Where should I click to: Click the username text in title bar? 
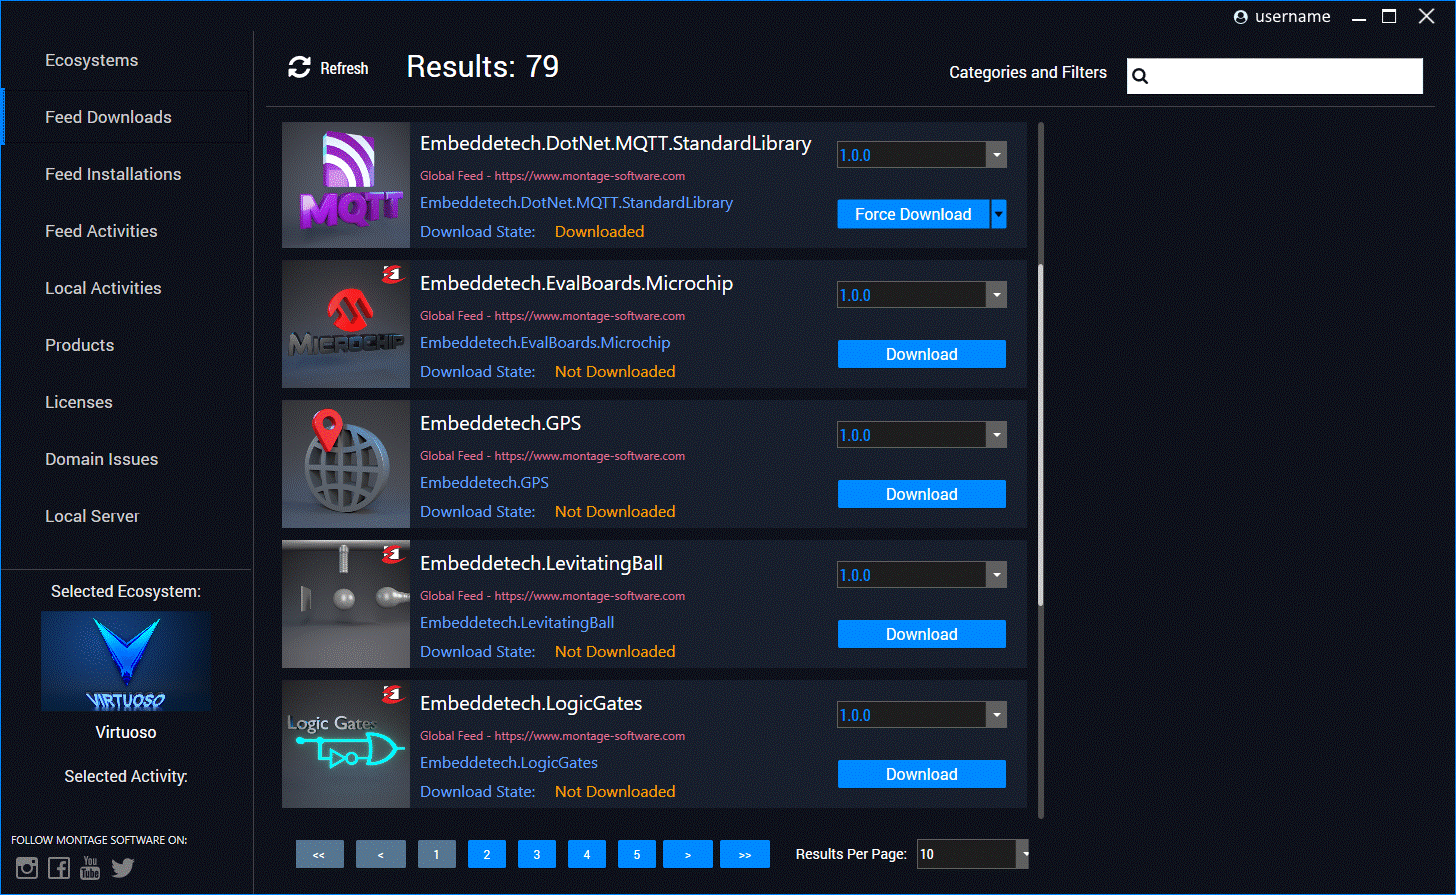(x=1292, y=17)
